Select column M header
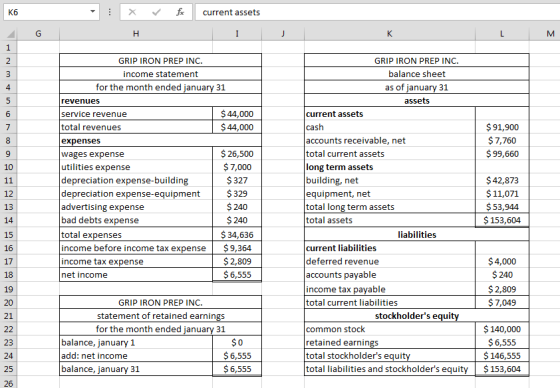Screen dimensions: 560x388 click(x=545, y=34)
